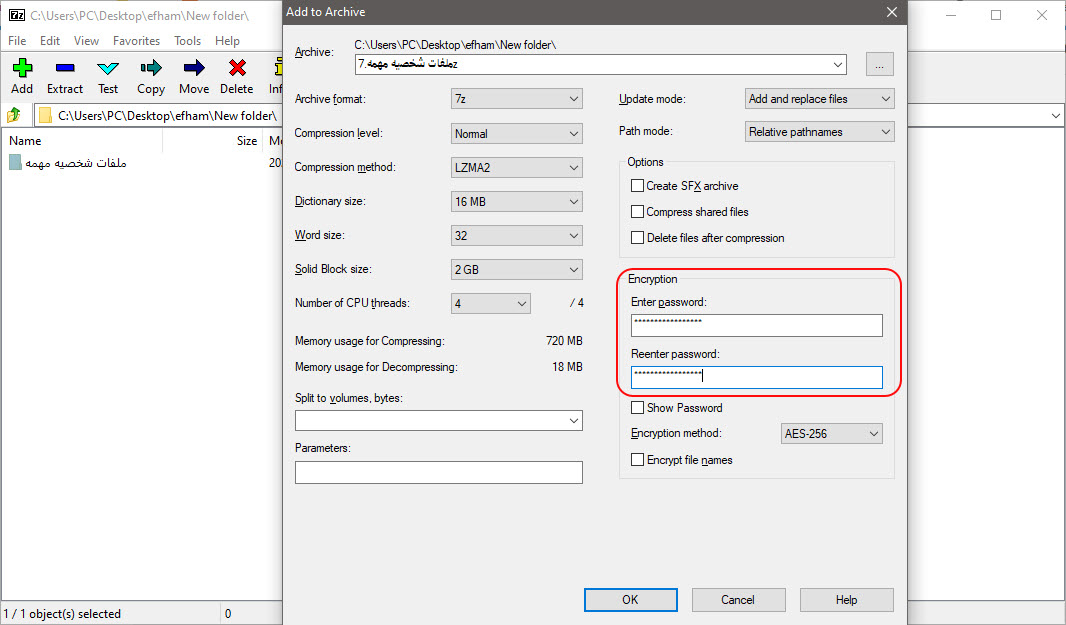Go up one folder level icon

pos(14,115)
